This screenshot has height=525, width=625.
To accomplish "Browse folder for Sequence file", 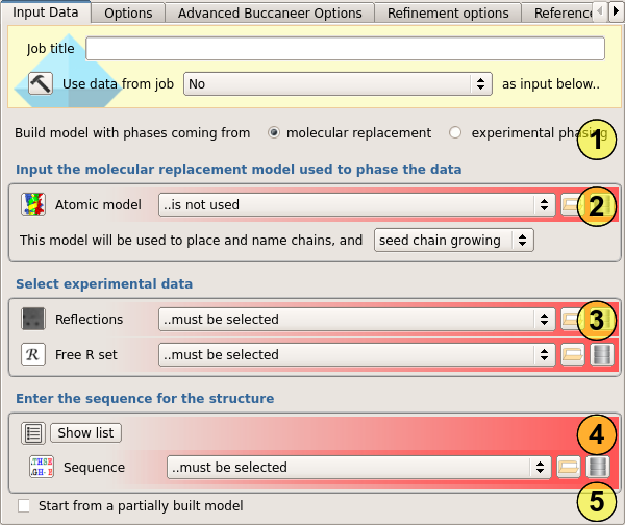I will click(x=567, y=467).
